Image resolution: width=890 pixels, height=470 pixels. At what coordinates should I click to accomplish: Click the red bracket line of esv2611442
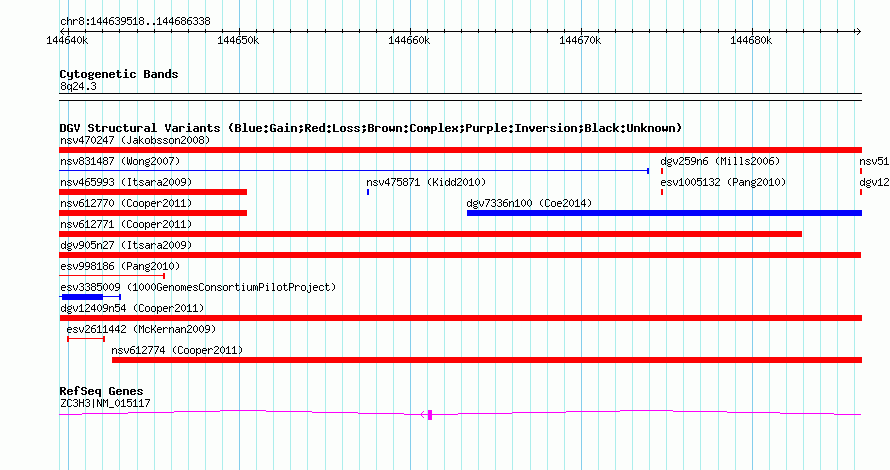point(86,339)
